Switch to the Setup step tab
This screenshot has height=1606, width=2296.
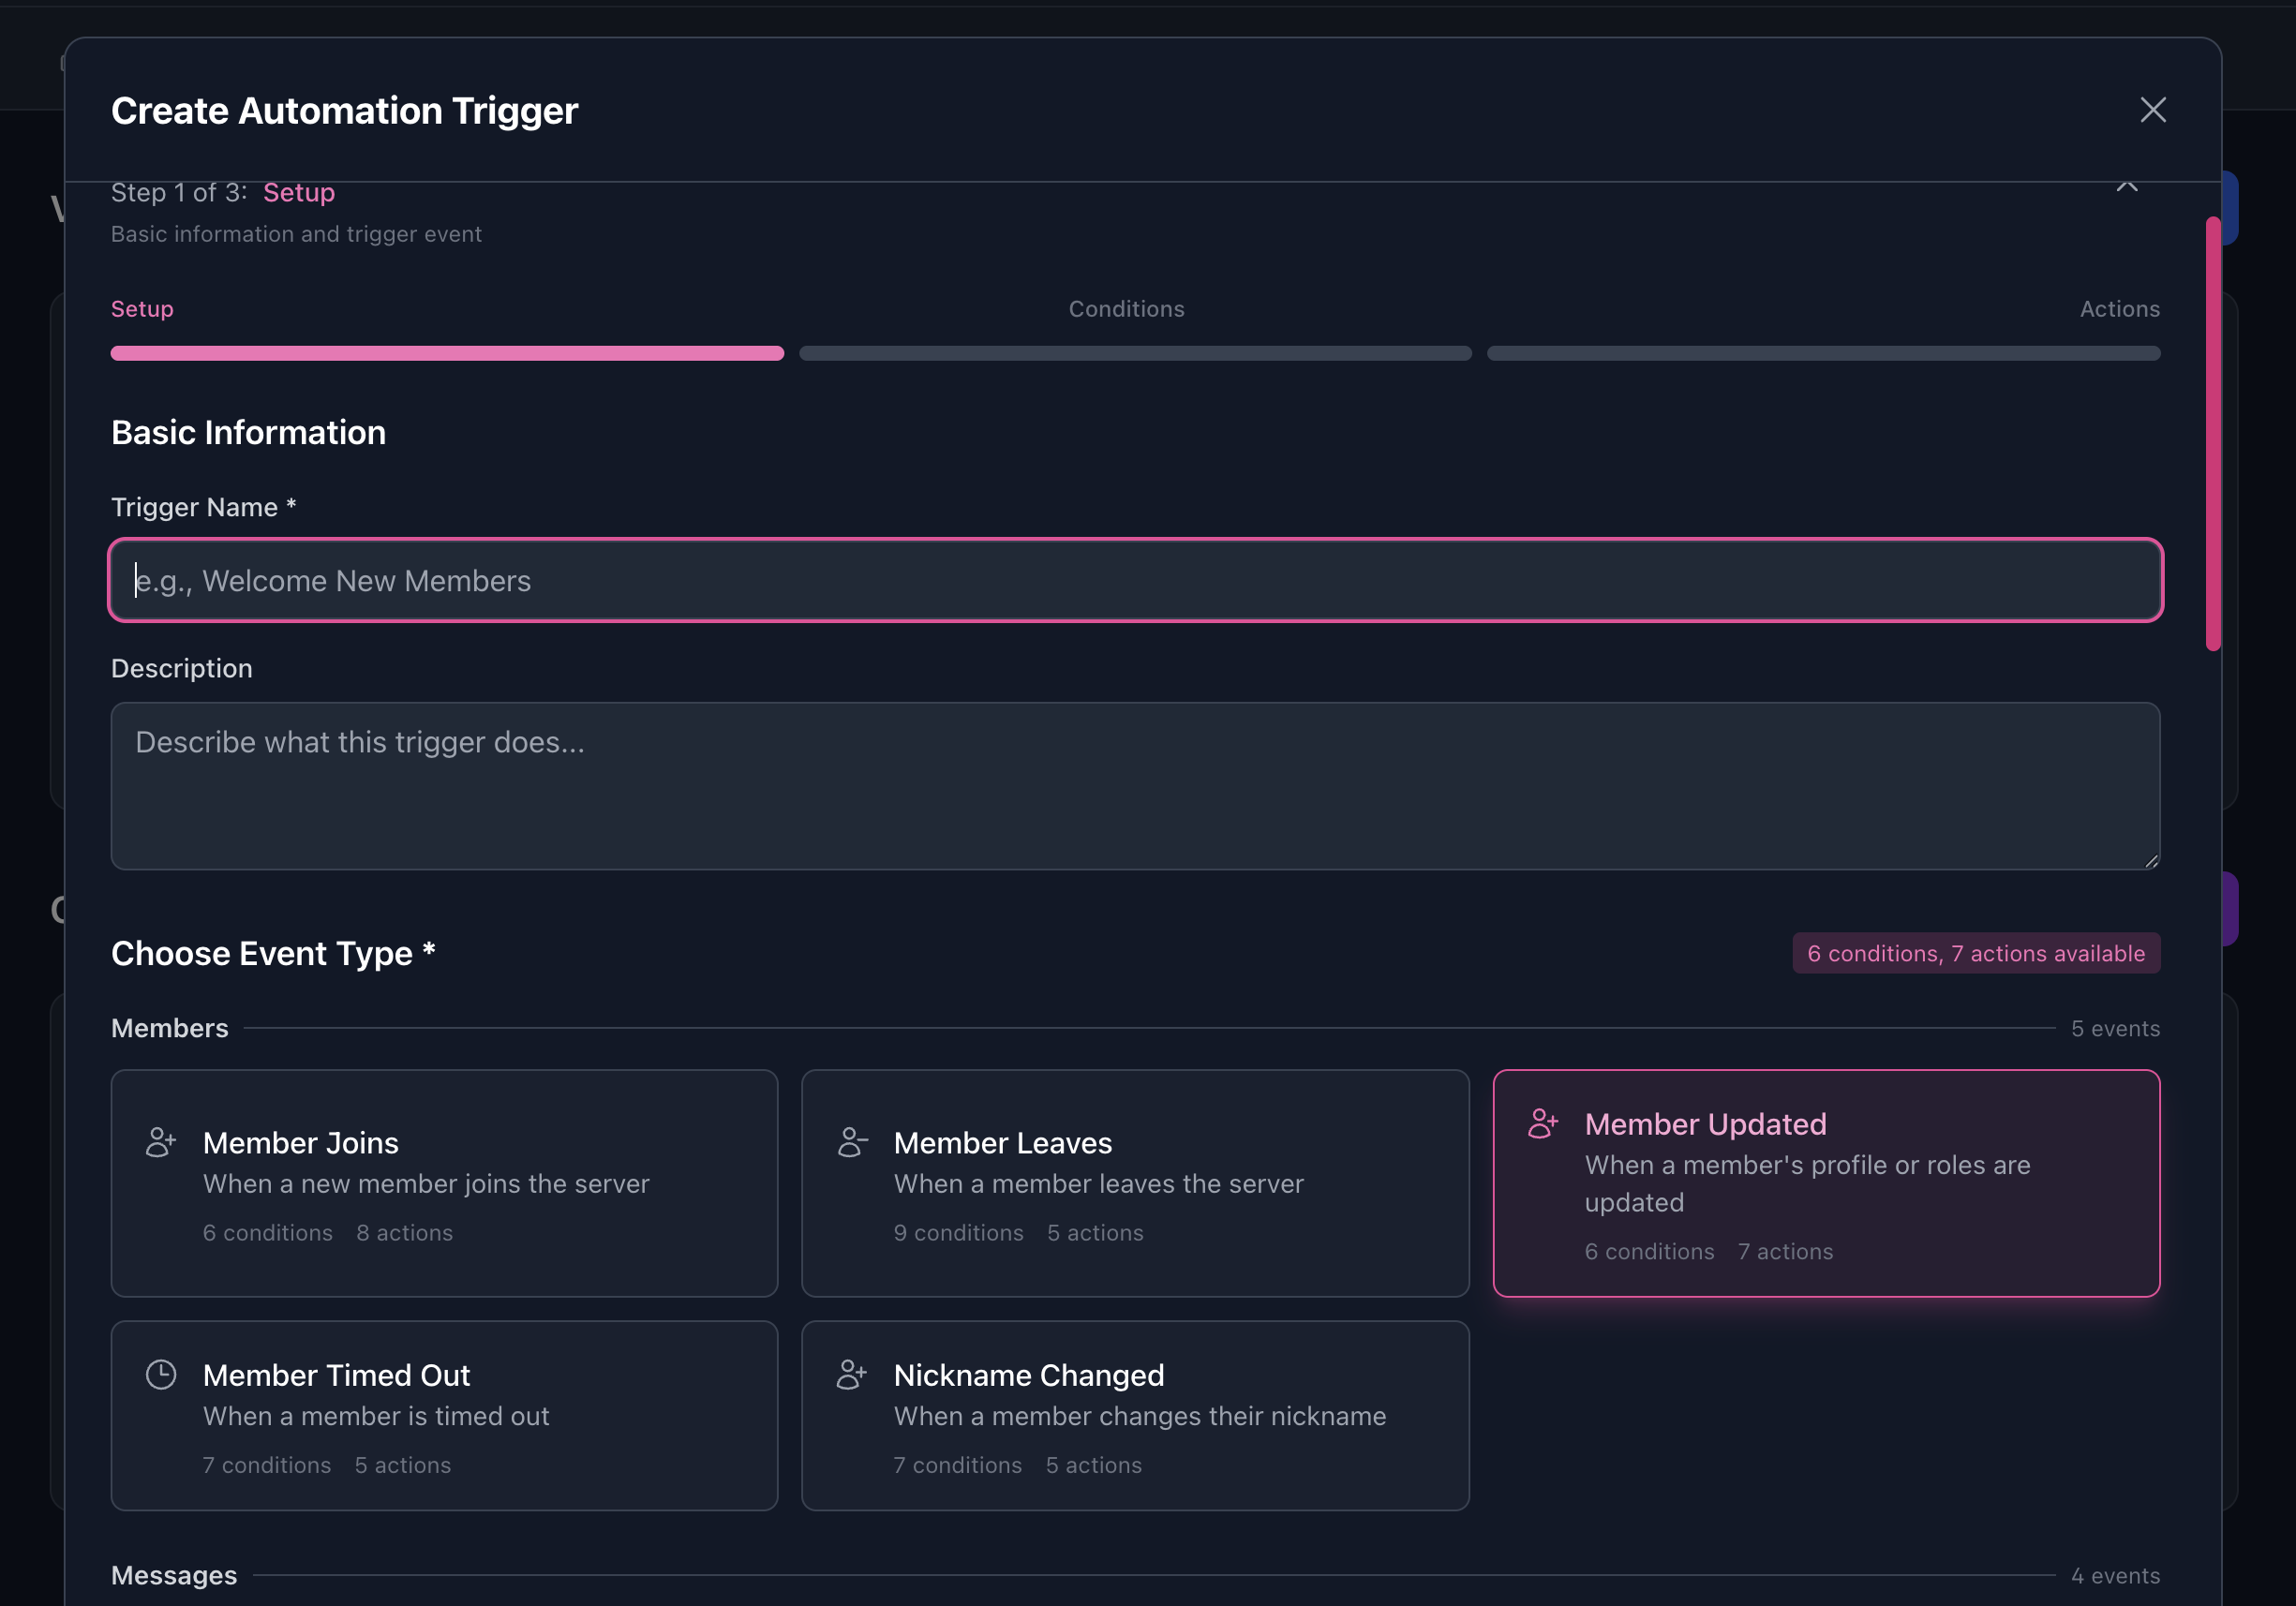[x=142, y=309]
